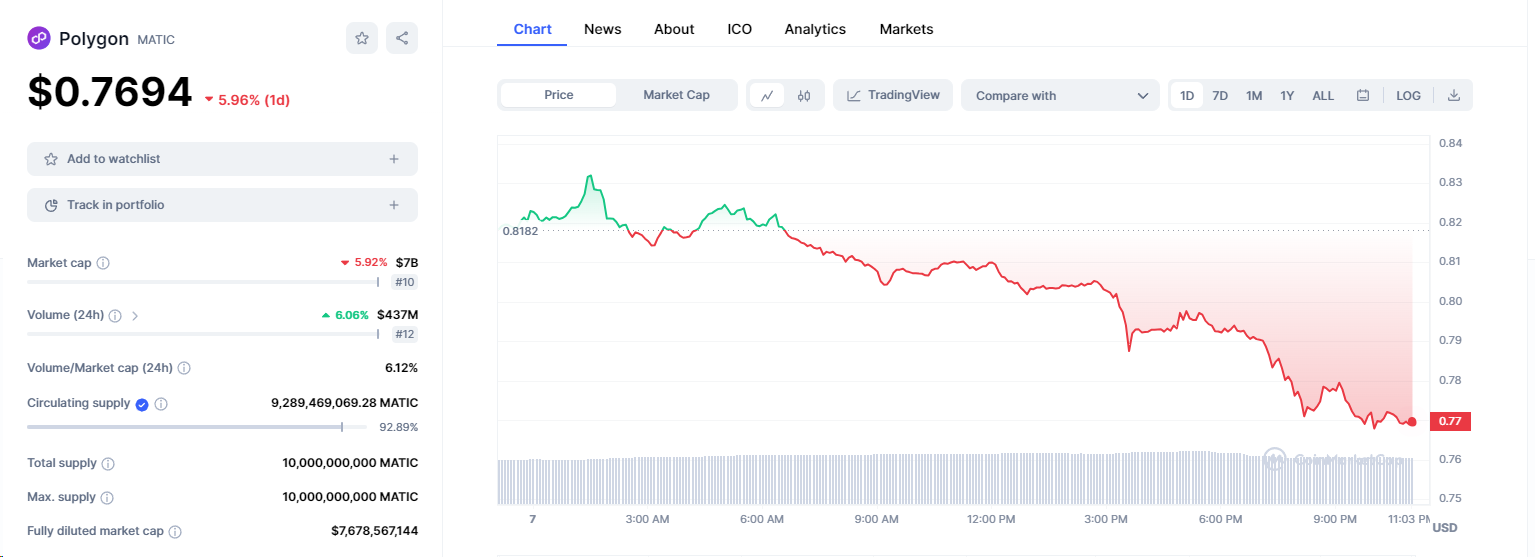Click the 9,289,469,069.28 MATIC supply value
1535x557 pixels.
[344, 403]
